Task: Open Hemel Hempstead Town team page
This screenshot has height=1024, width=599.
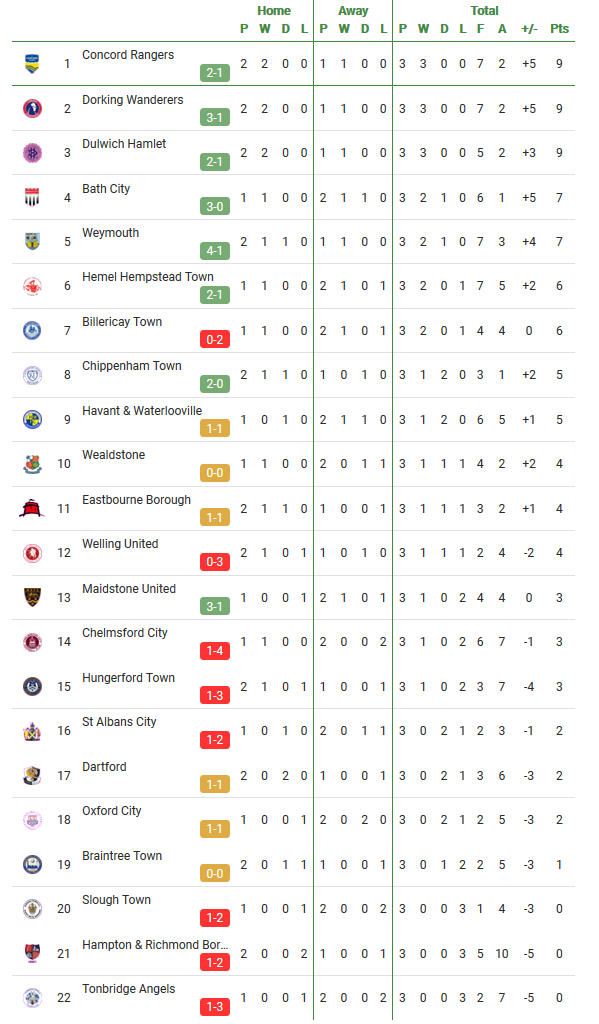Action: pyautogui.click(x=148, y=277)
